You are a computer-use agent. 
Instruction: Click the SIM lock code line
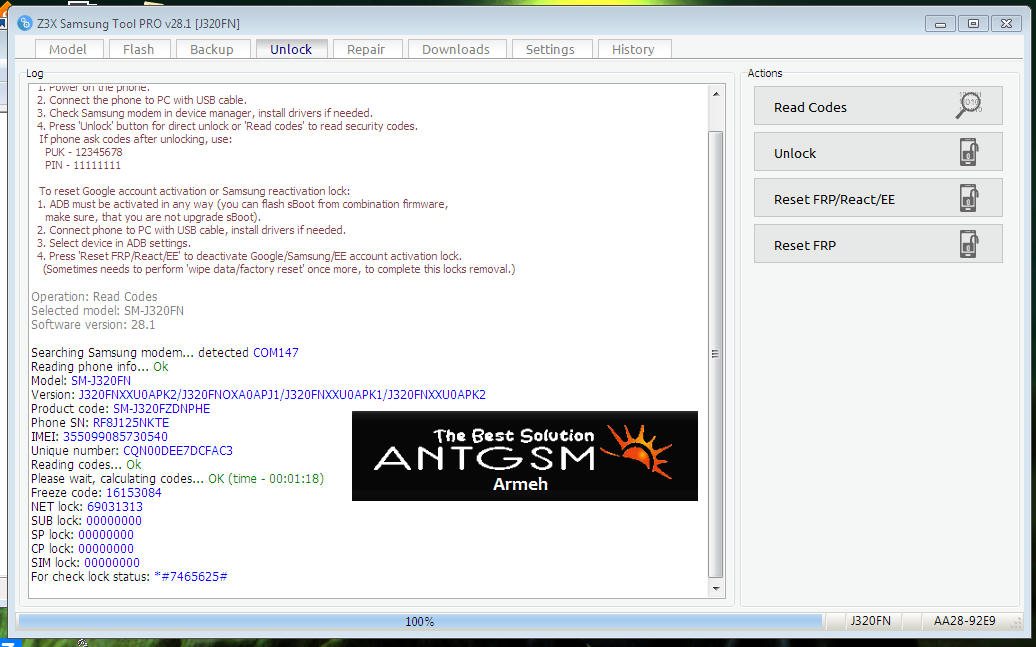[x=85, y=563]
